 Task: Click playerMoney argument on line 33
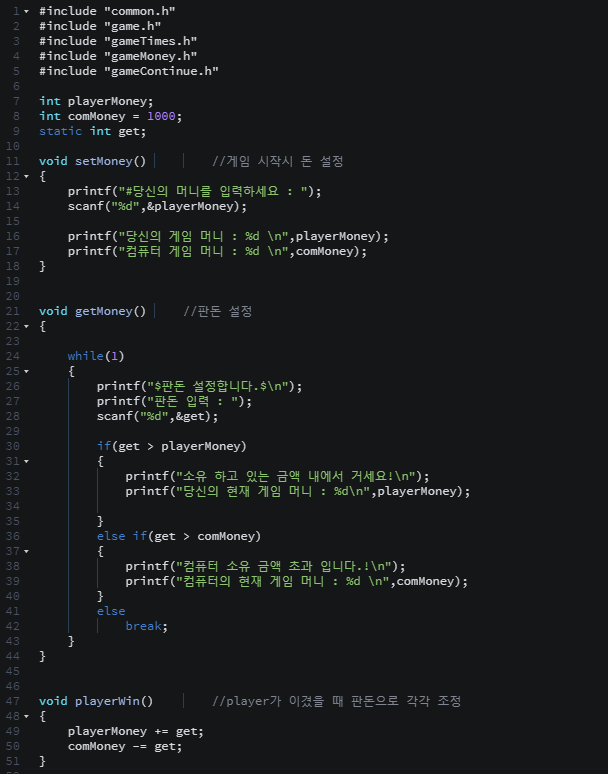pos(417,491)
